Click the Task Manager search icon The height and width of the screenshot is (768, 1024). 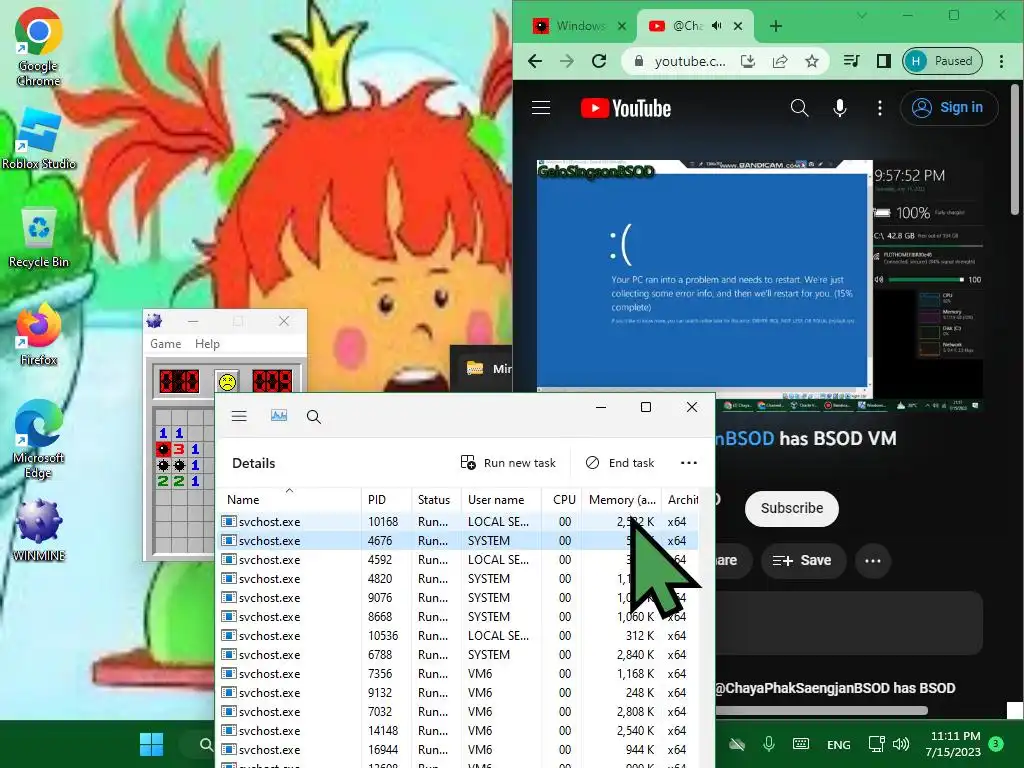[313, 417]
